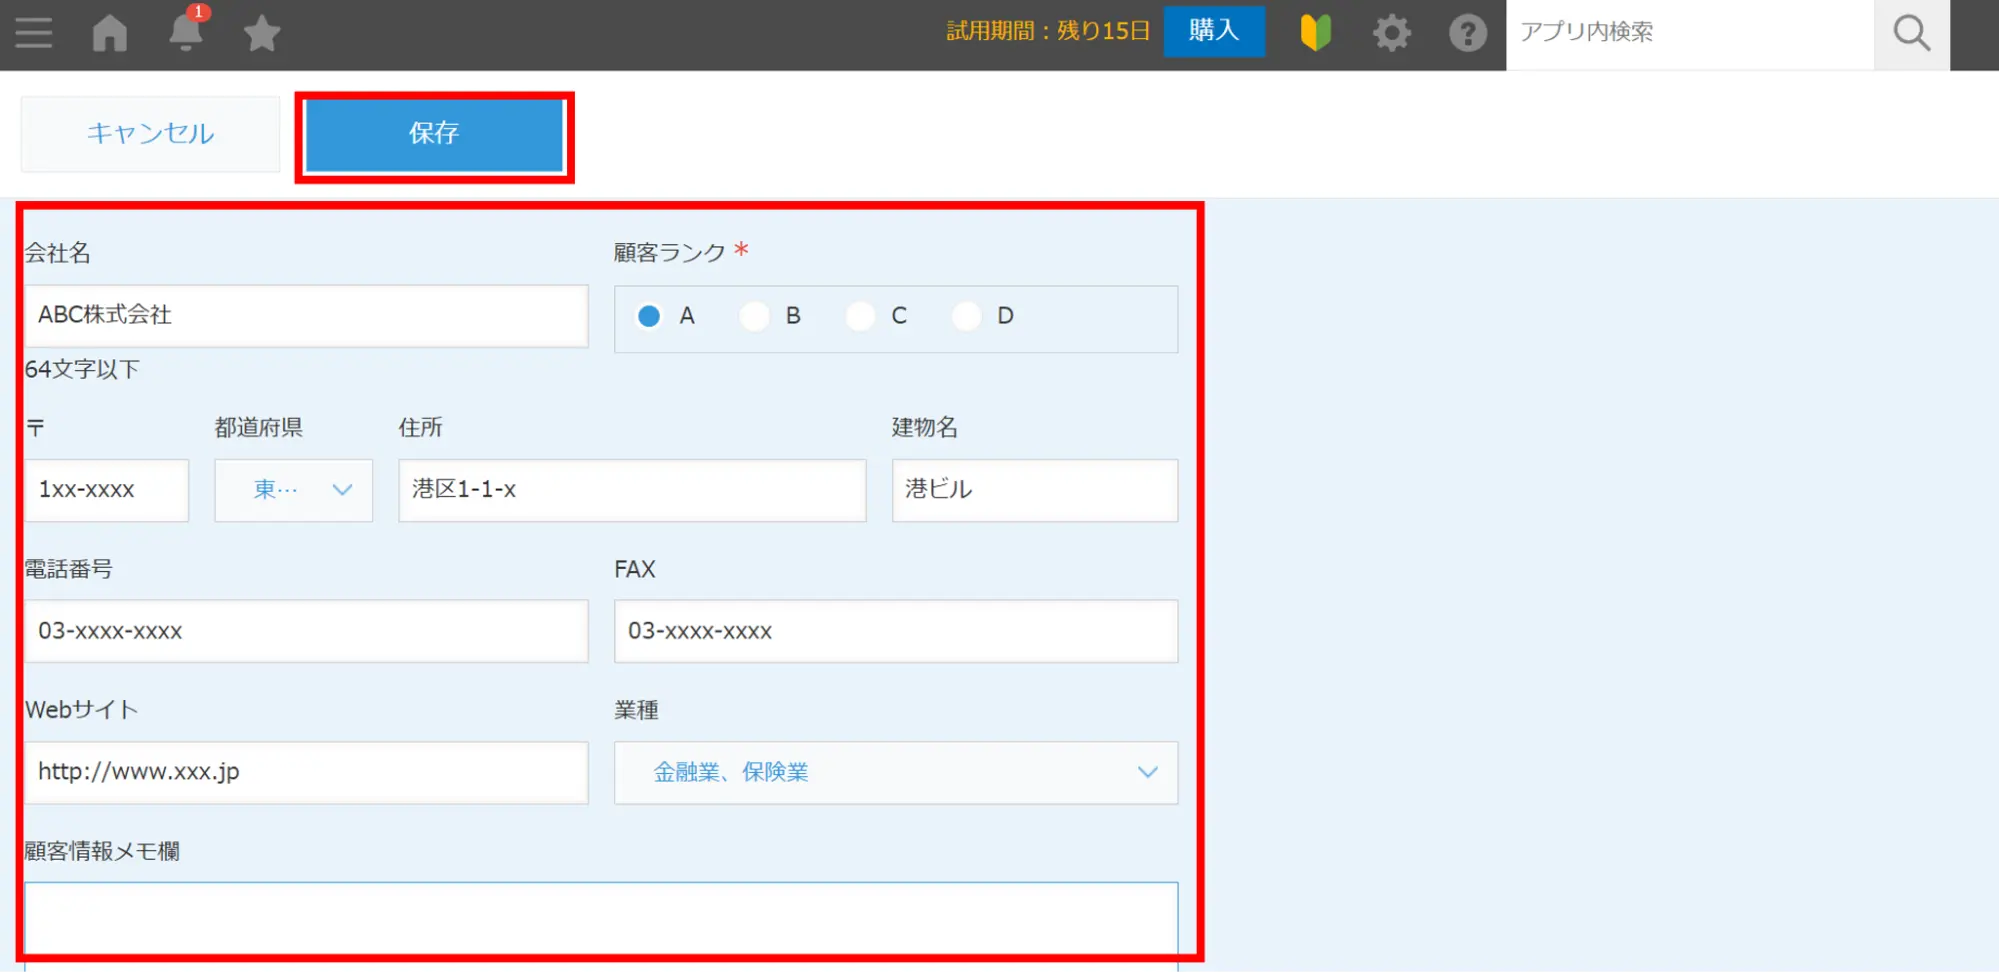Screen dimensions: 1999x973
Task: Open the industry type dropdown
Action: [895, 772]
